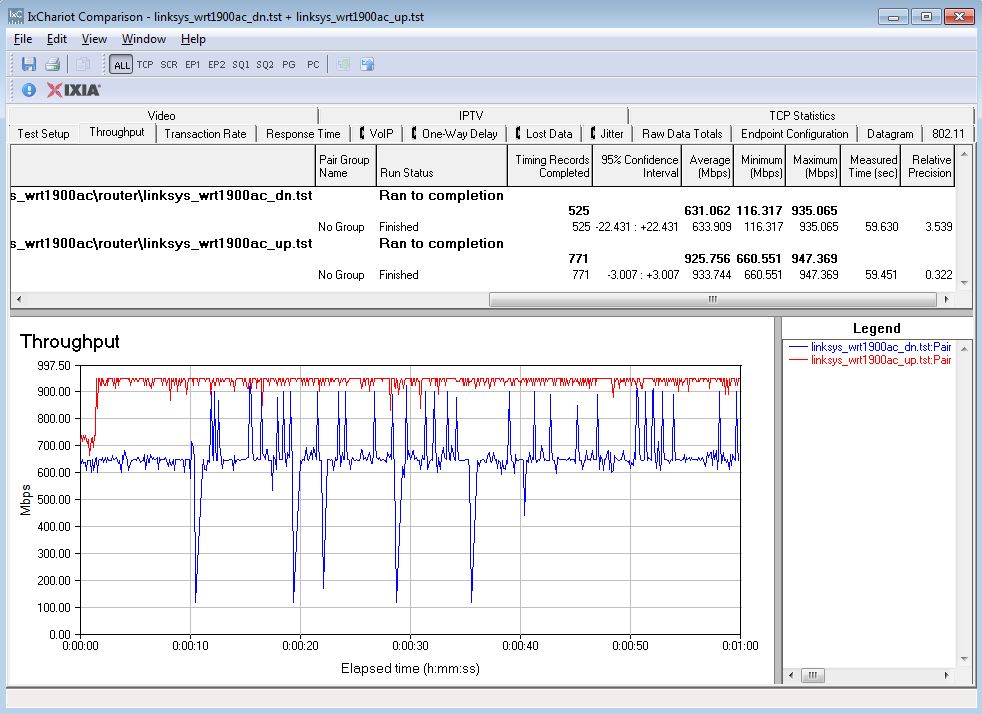
Task: Toggle the PG filter button
Action: point(289,65)
